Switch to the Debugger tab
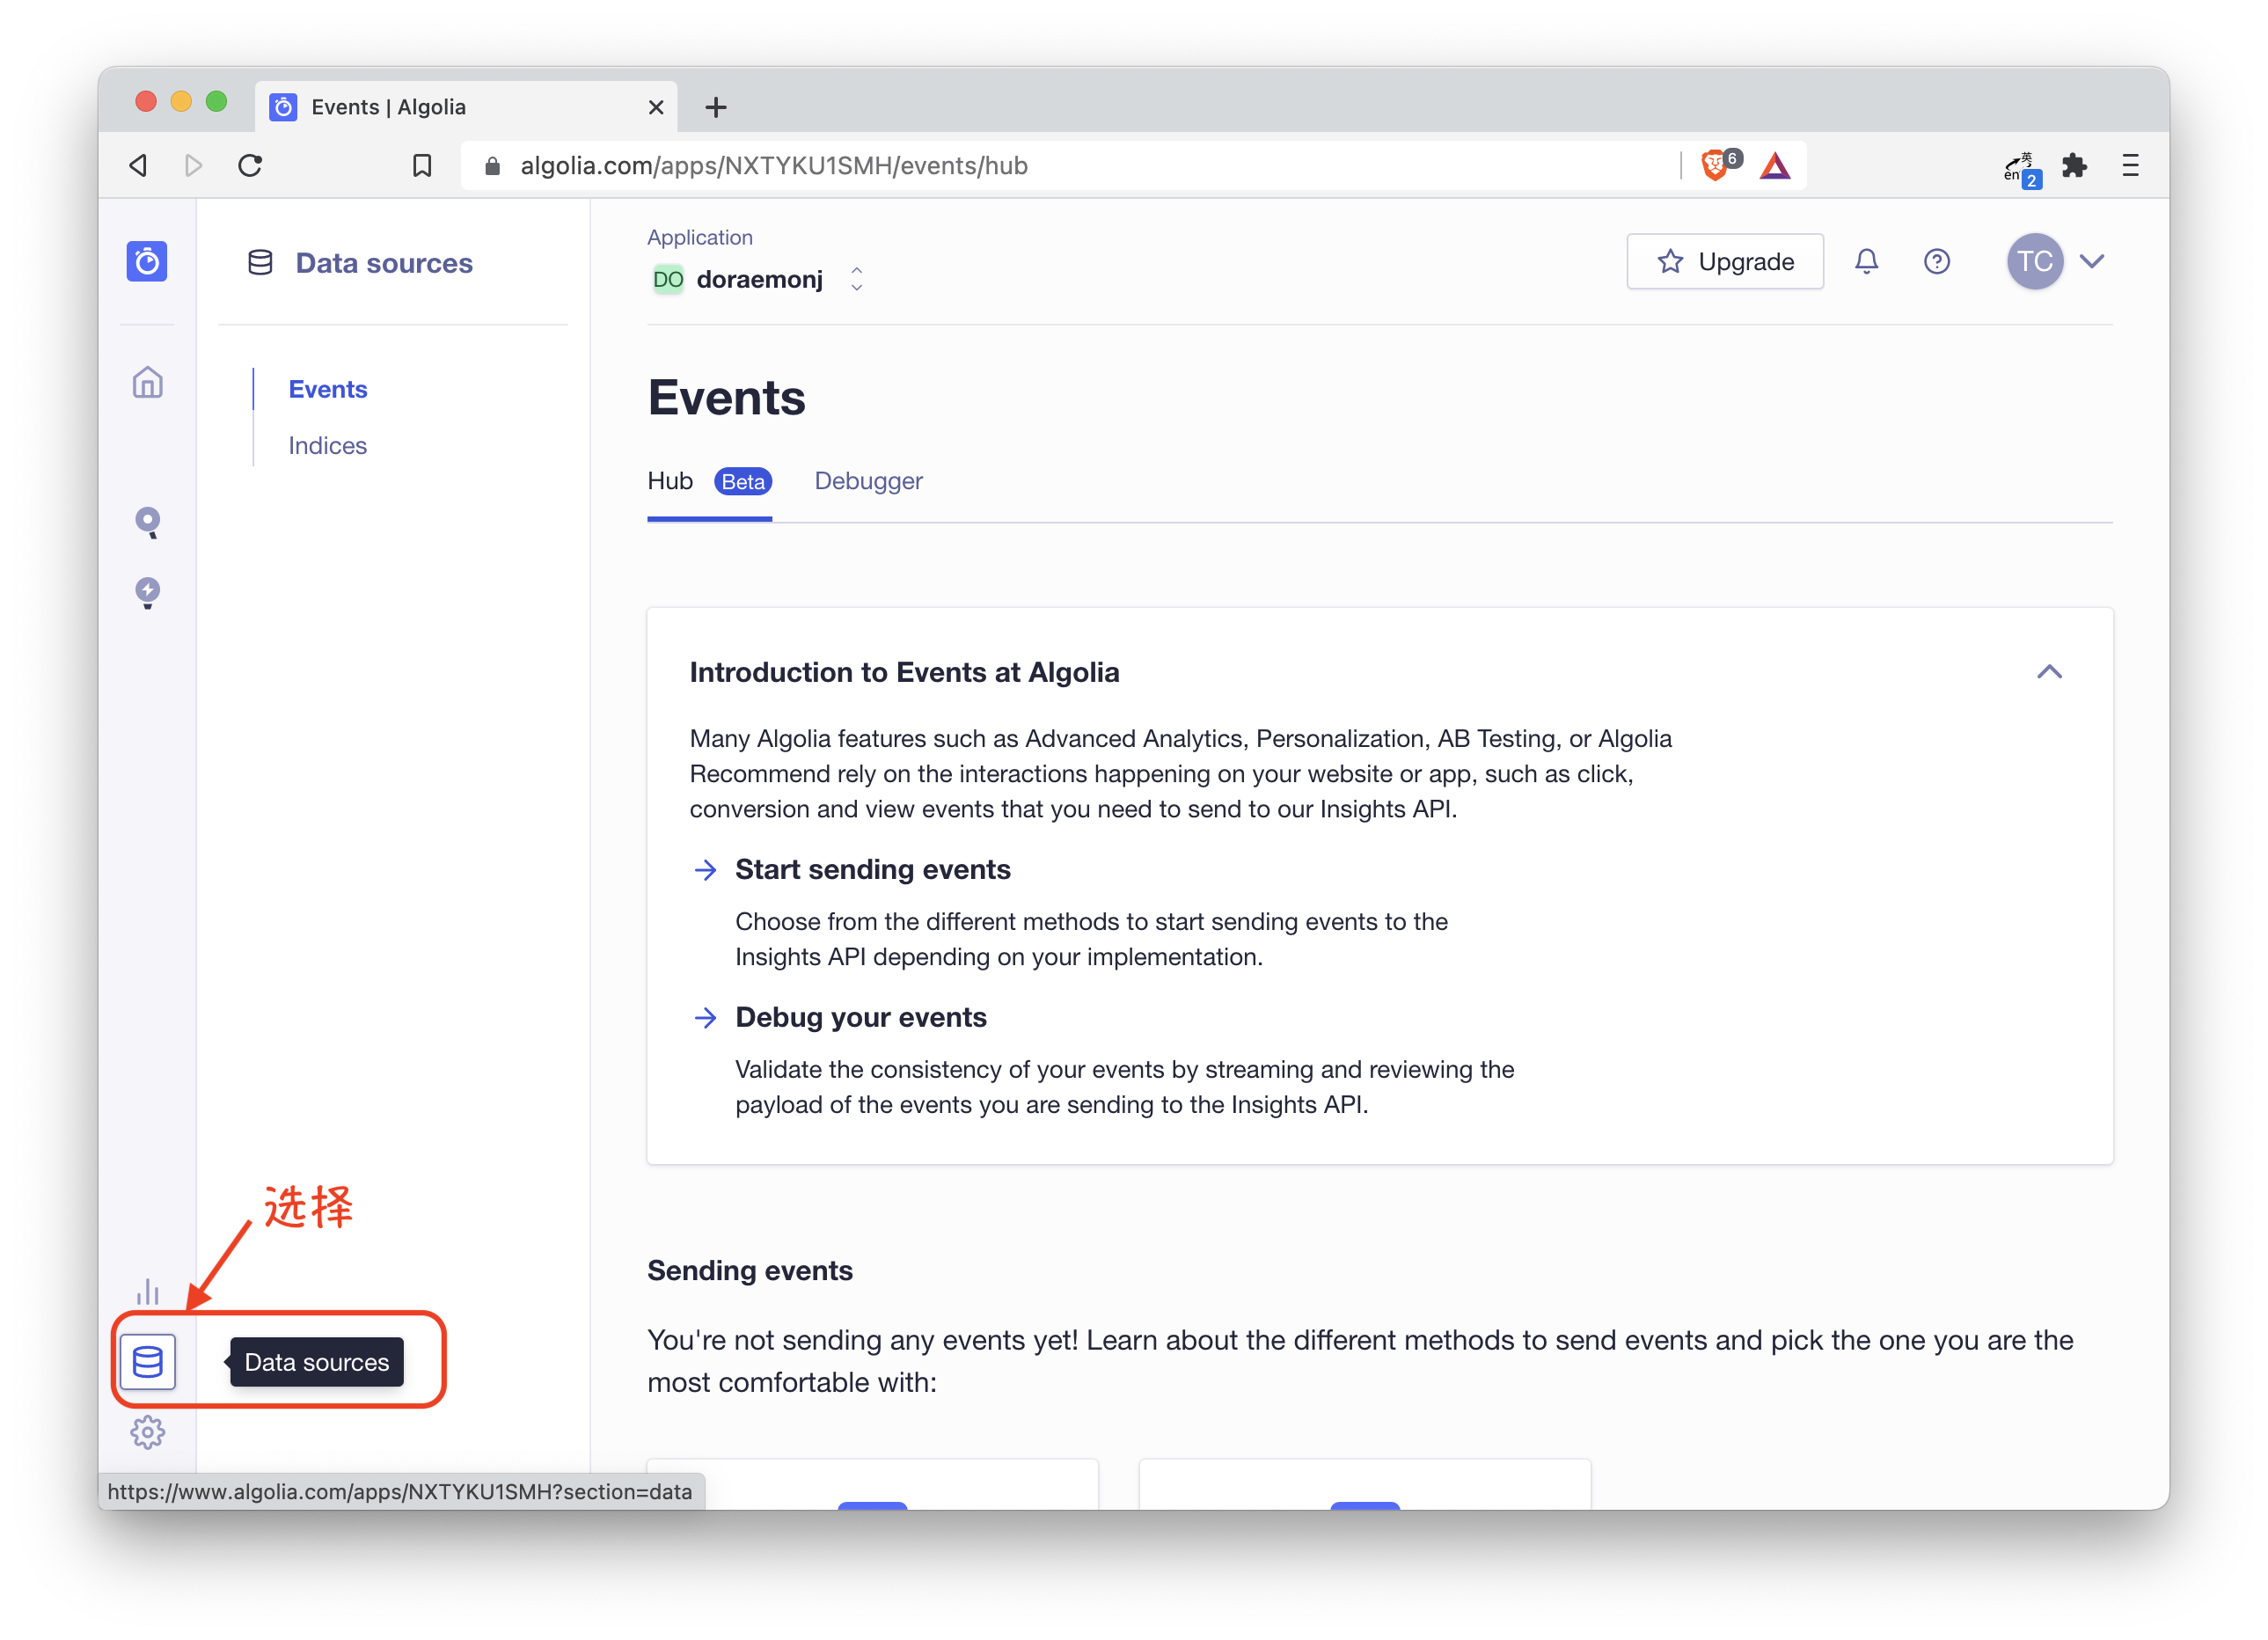This screenshot has height=1640, width=2268. (868, 481)
